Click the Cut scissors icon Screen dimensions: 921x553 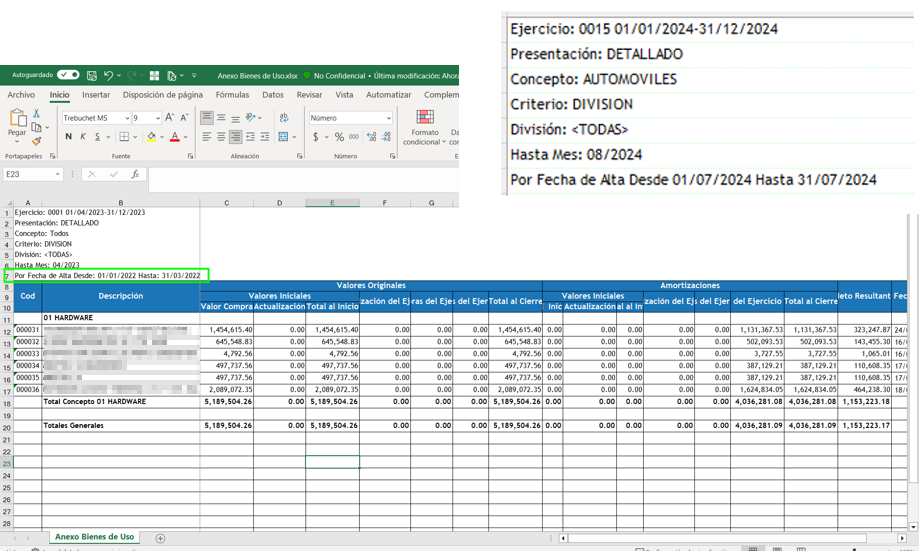37,114
